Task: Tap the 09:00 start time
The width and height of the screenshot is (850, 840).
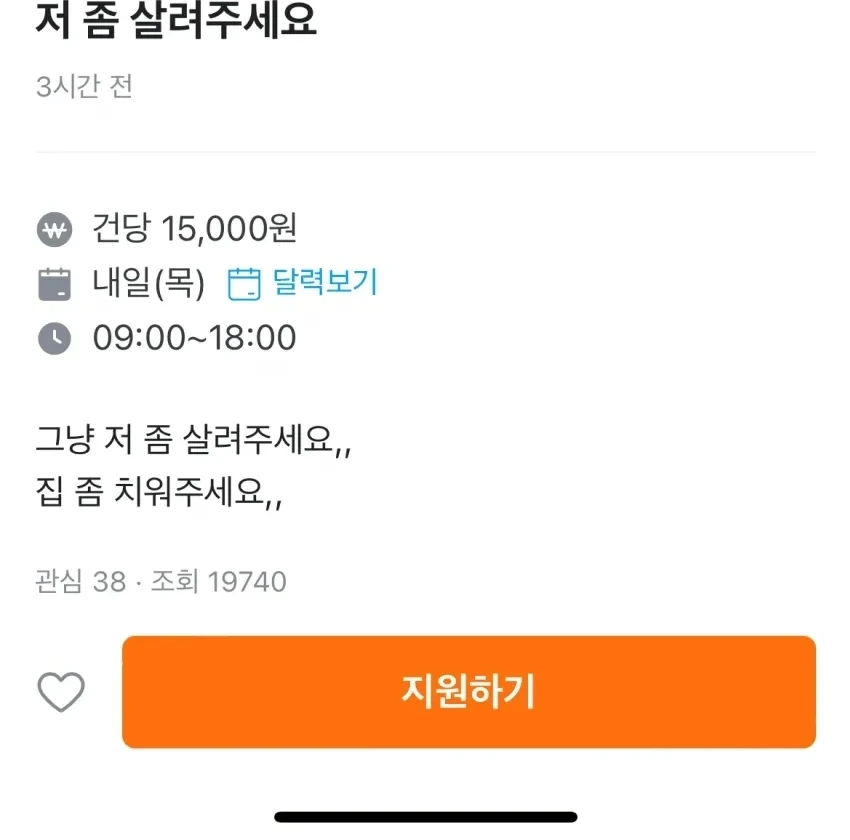Action: 138,338
